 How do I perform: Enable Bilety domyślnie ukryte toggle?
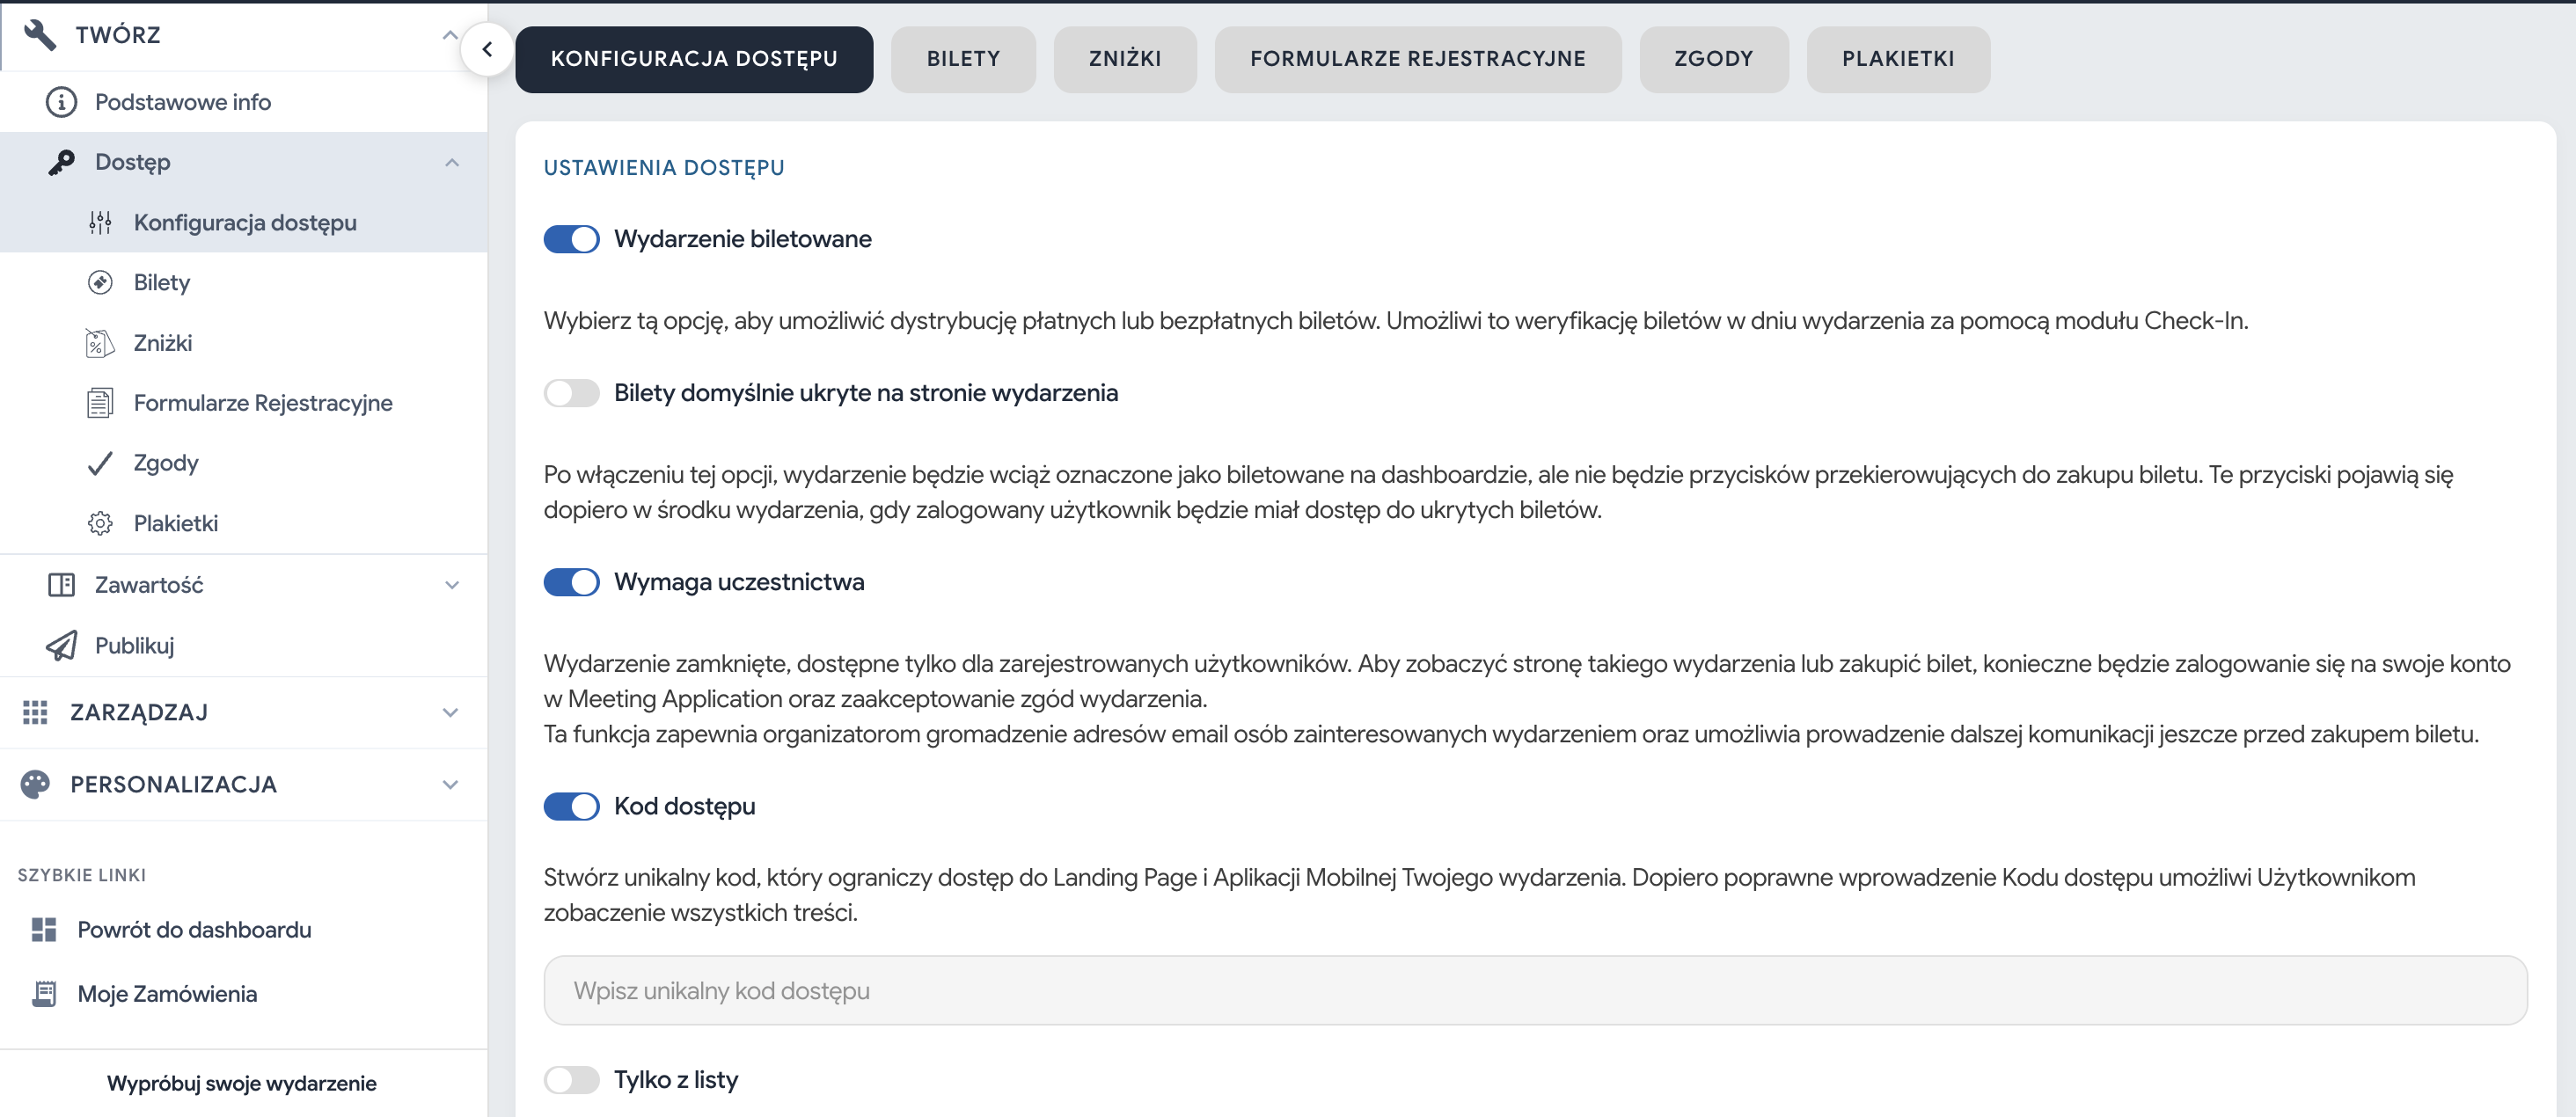coord(571,393)
